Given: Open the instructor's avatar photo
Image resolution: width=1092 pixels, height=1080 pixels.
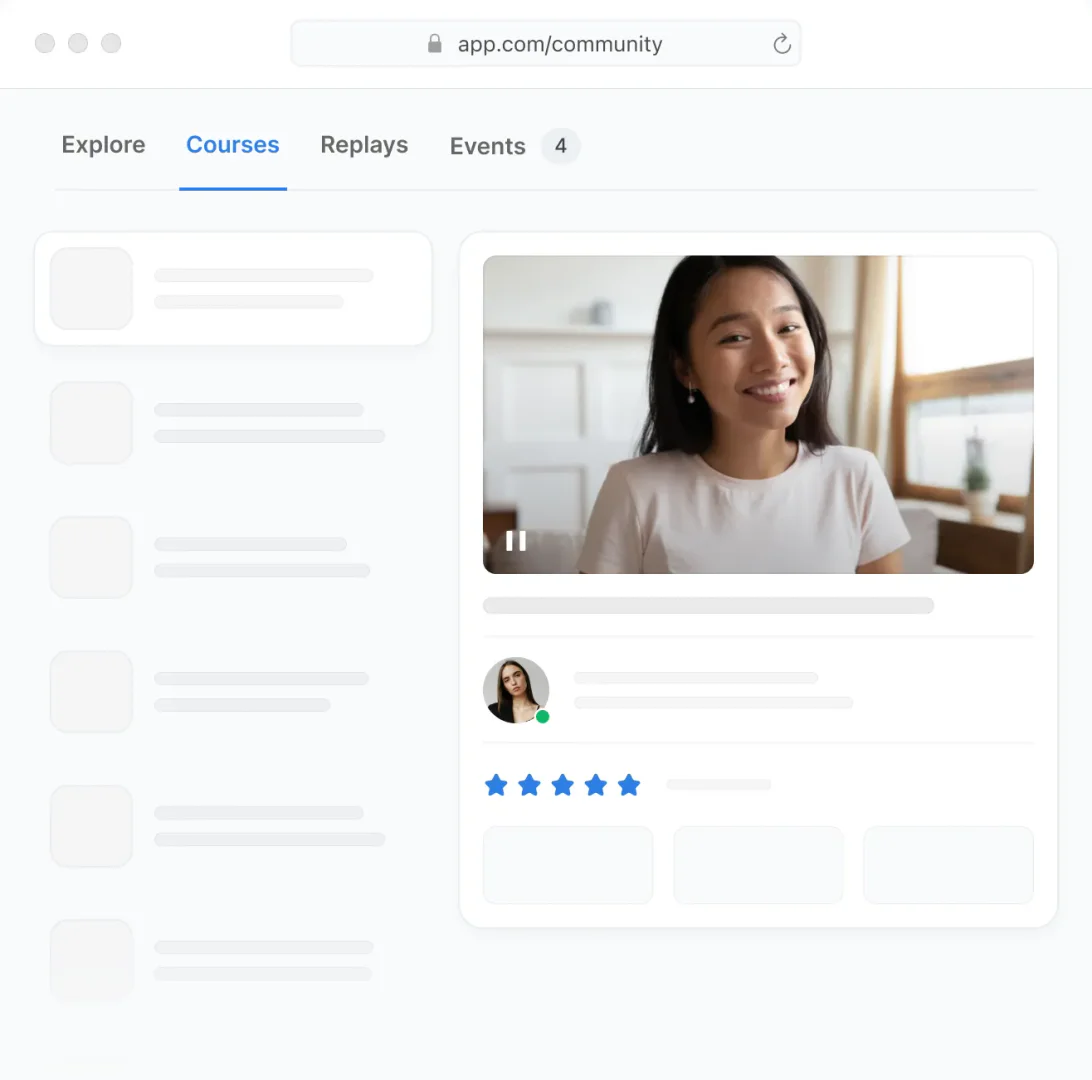Looking at the screenshot, I should pyautogui.click(x=516, y=690).
